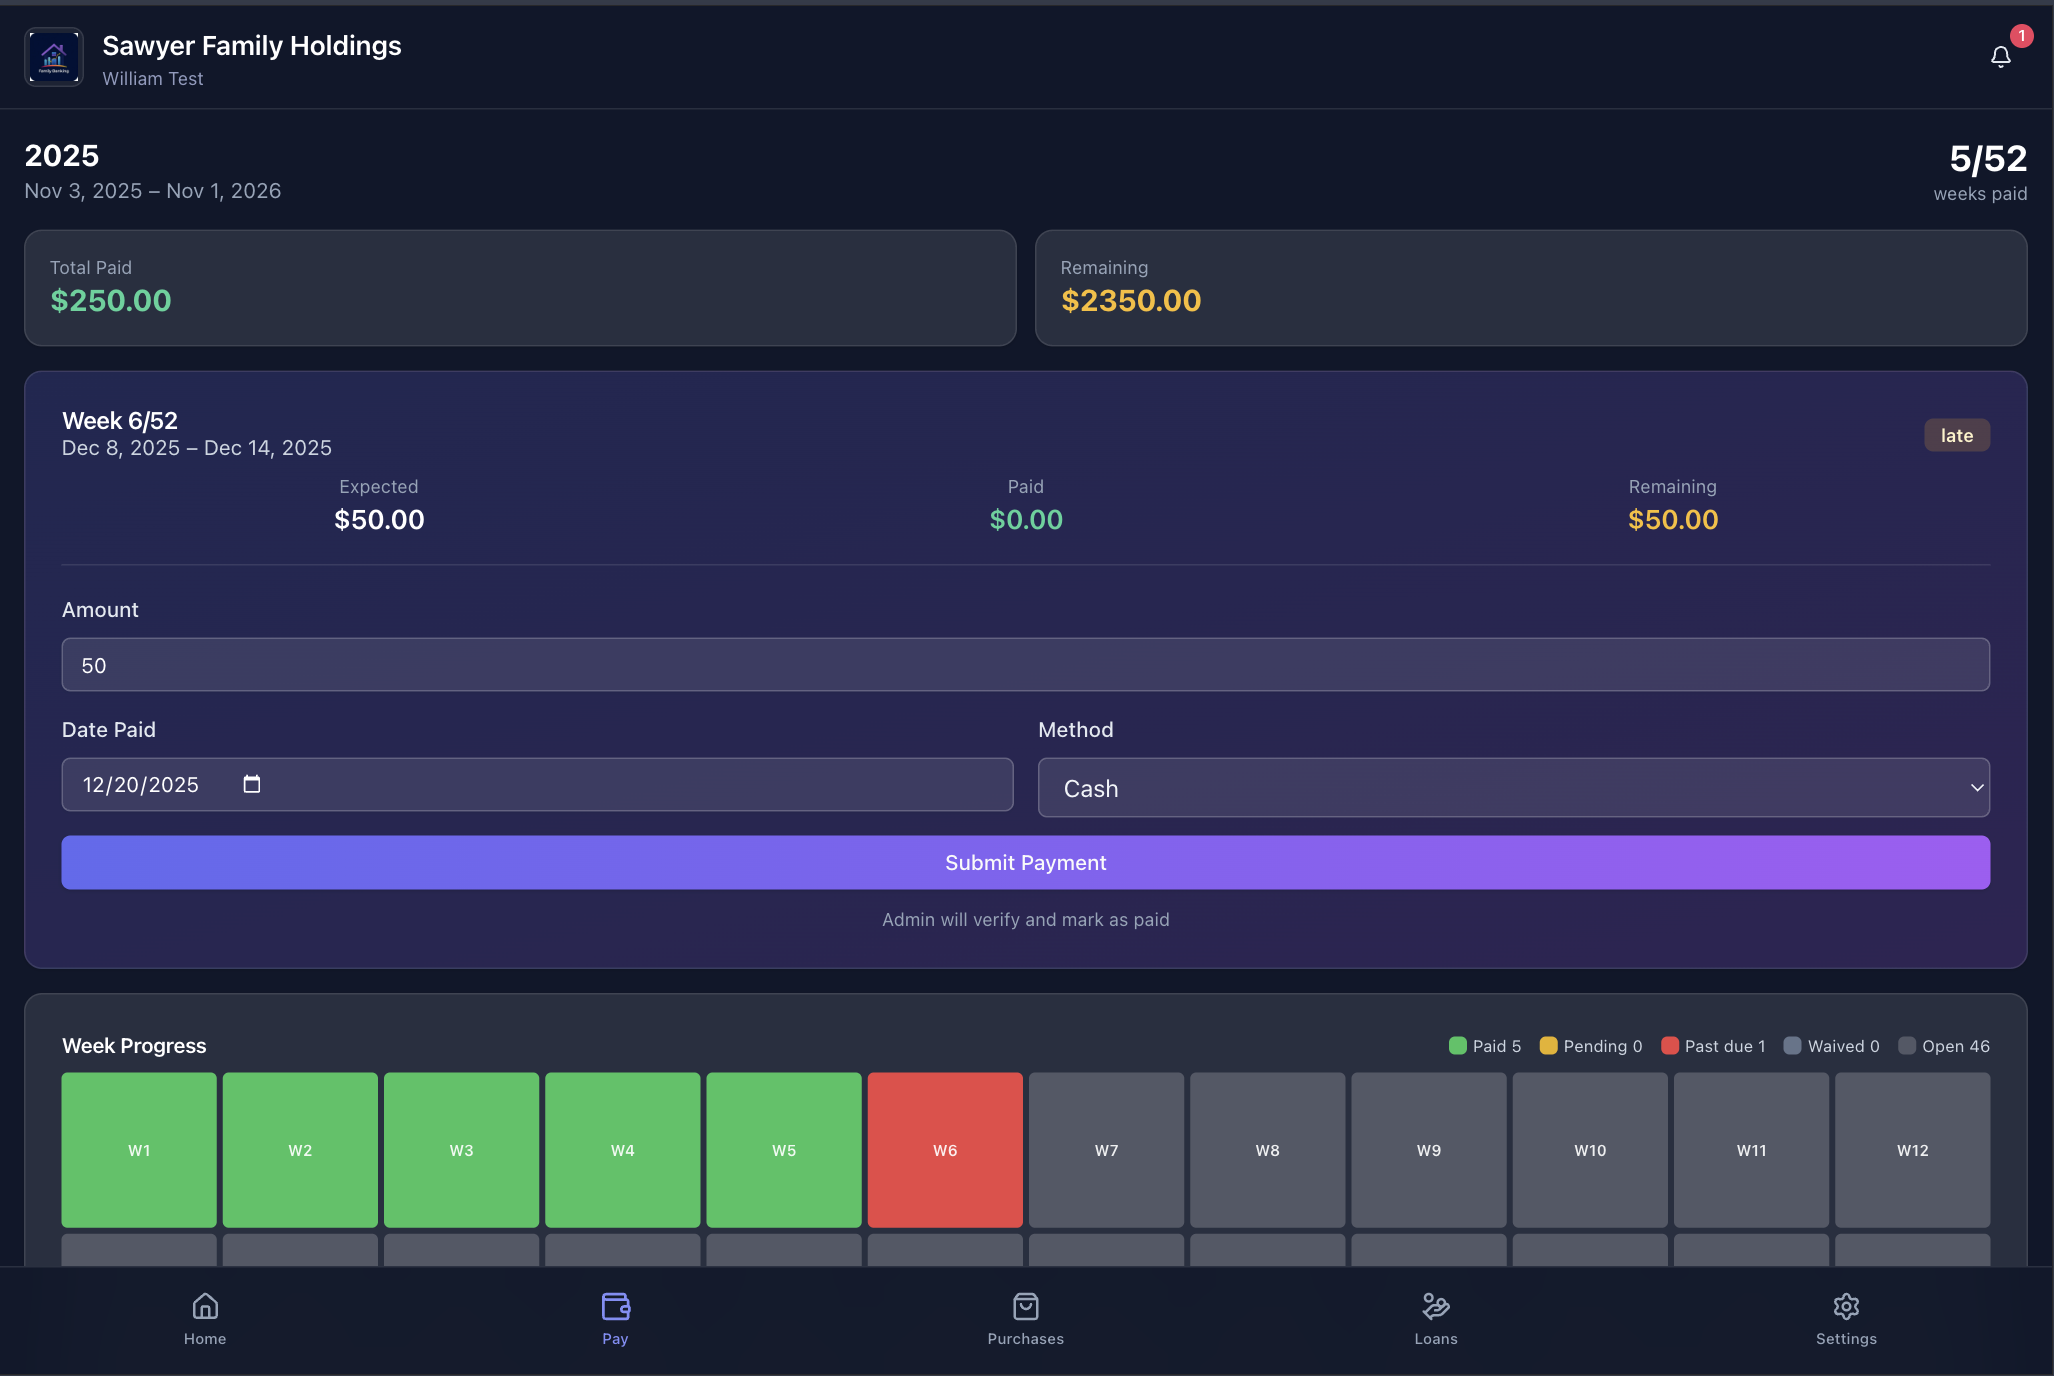This screenshot has width=2054, height=1376.
Task: Select the W12 week tile
Action: [1913, 1150]
